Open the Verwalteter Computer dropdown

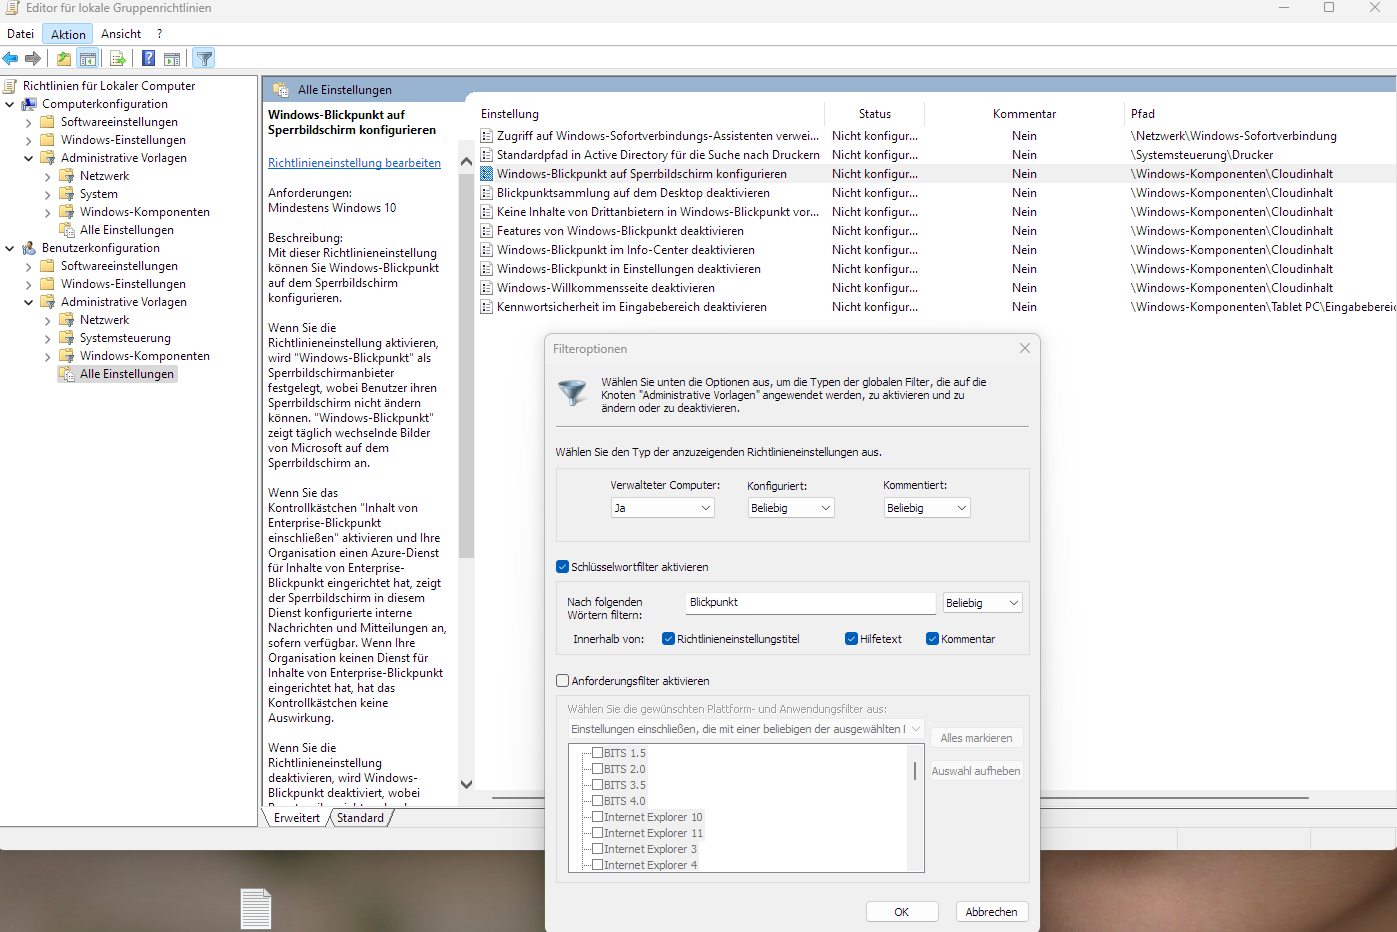pyautogui.click(x=662, y=507)
